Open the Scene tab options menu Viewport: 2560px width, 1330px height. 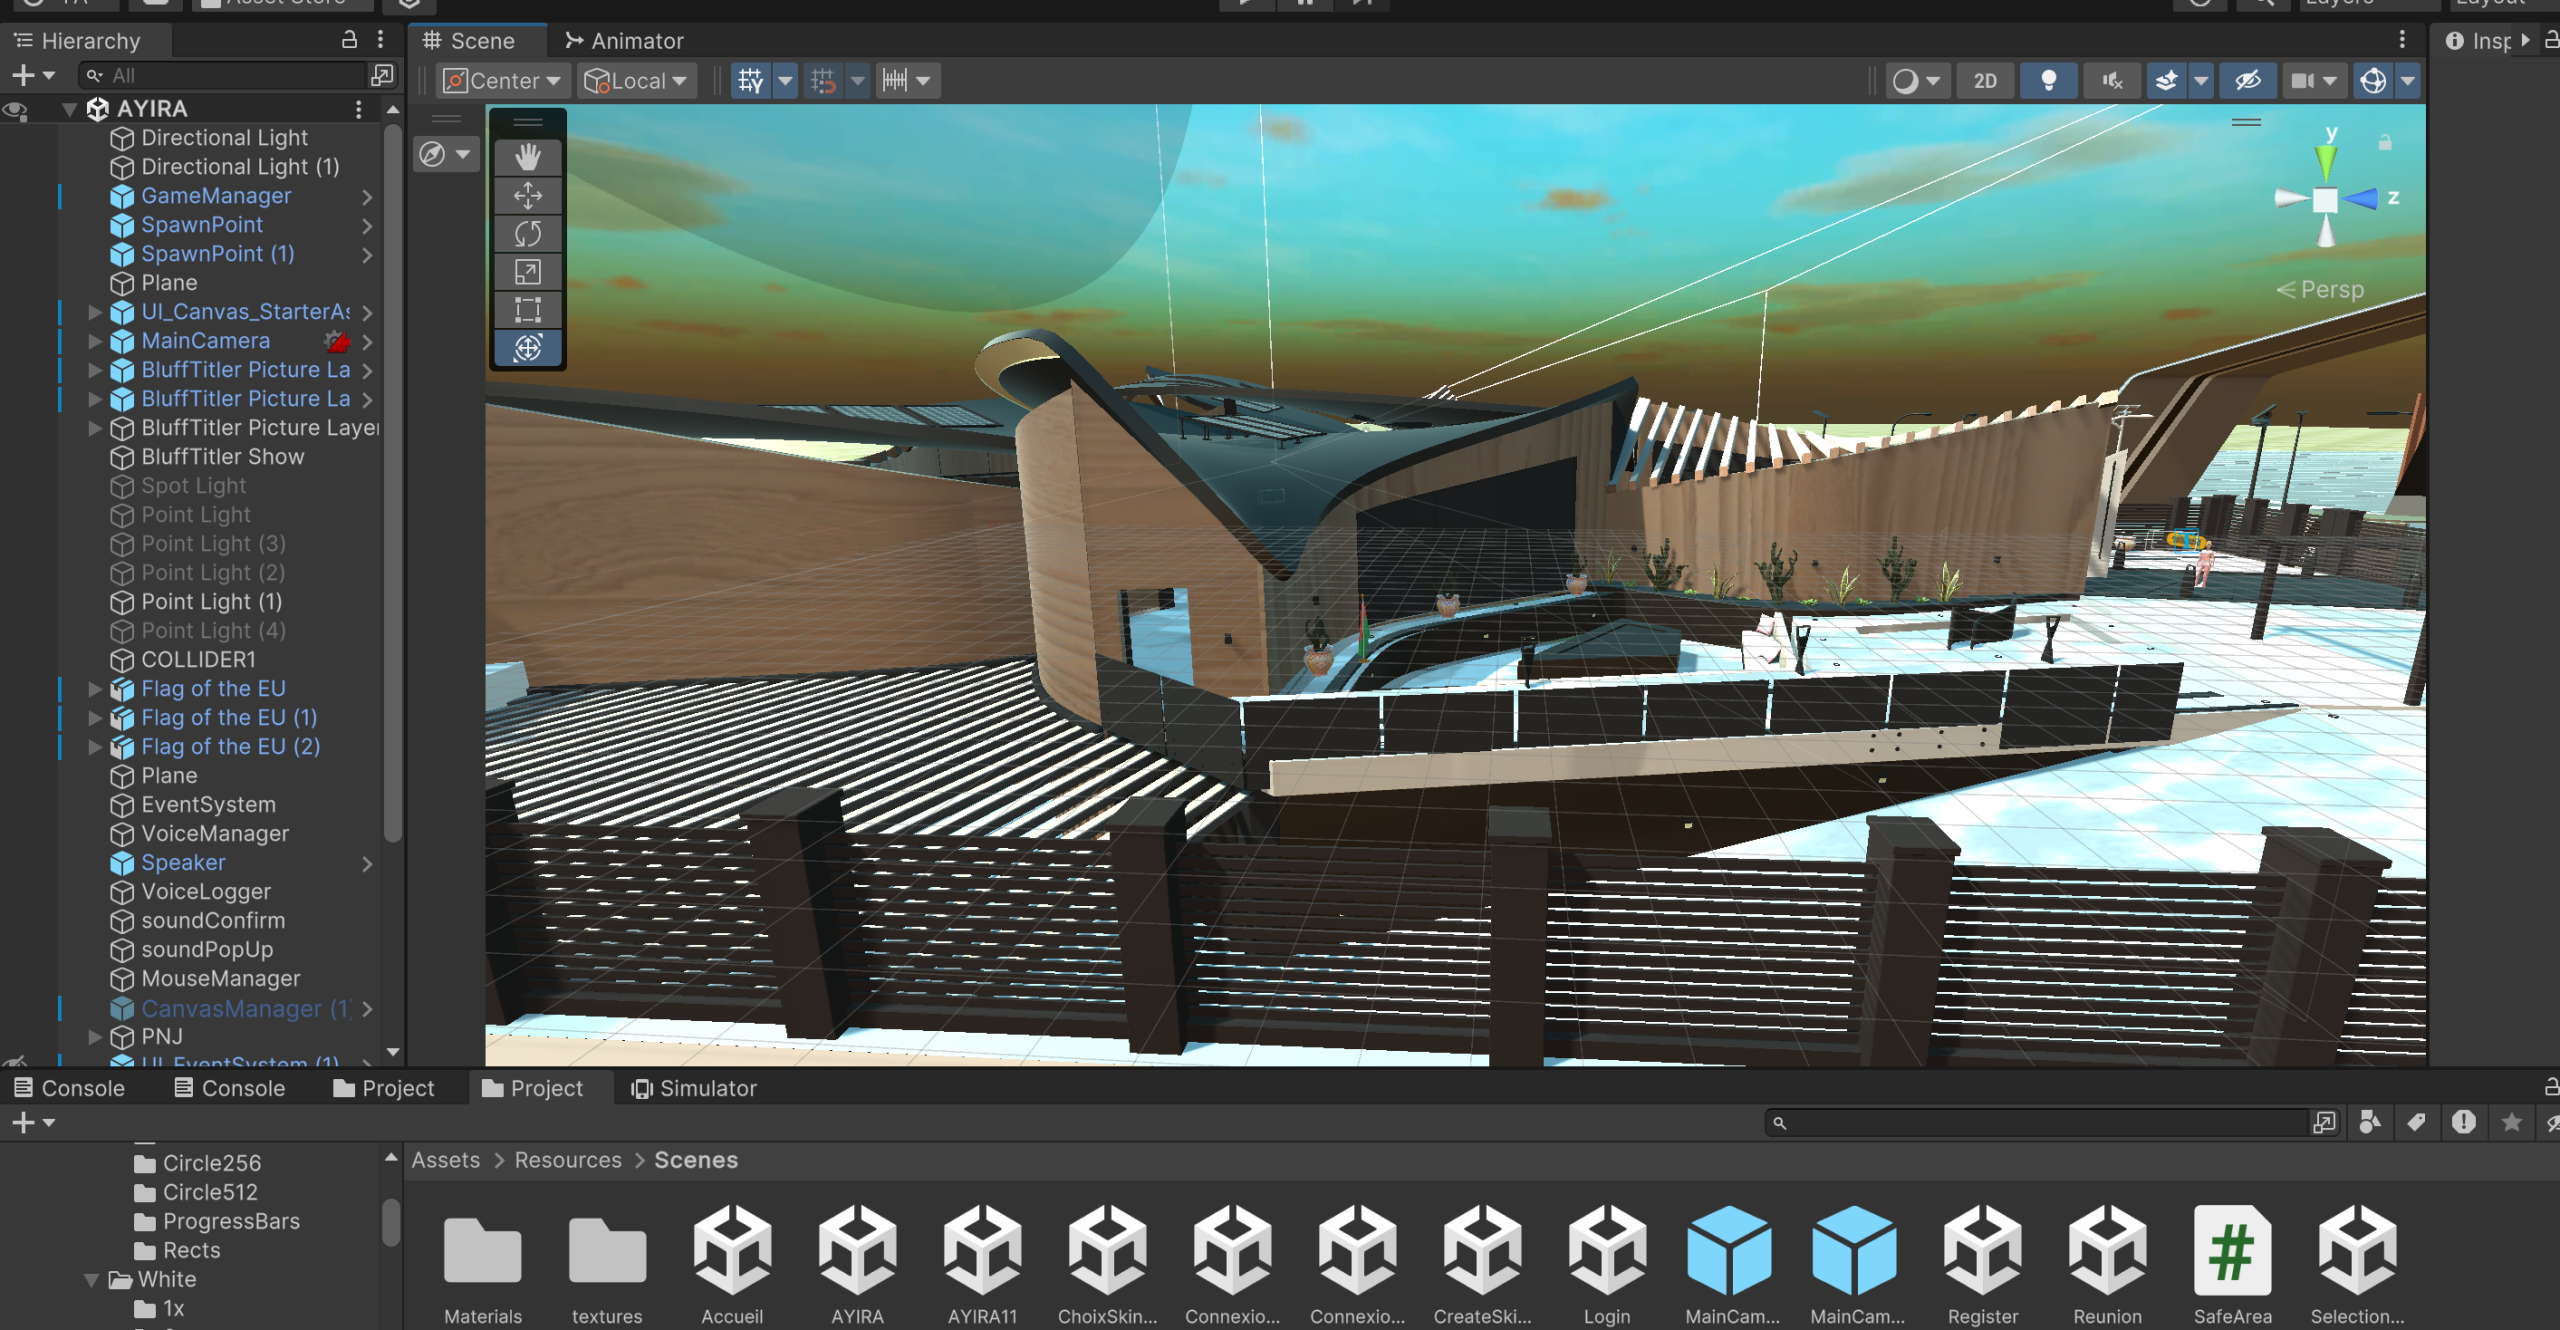[2401, 40]
